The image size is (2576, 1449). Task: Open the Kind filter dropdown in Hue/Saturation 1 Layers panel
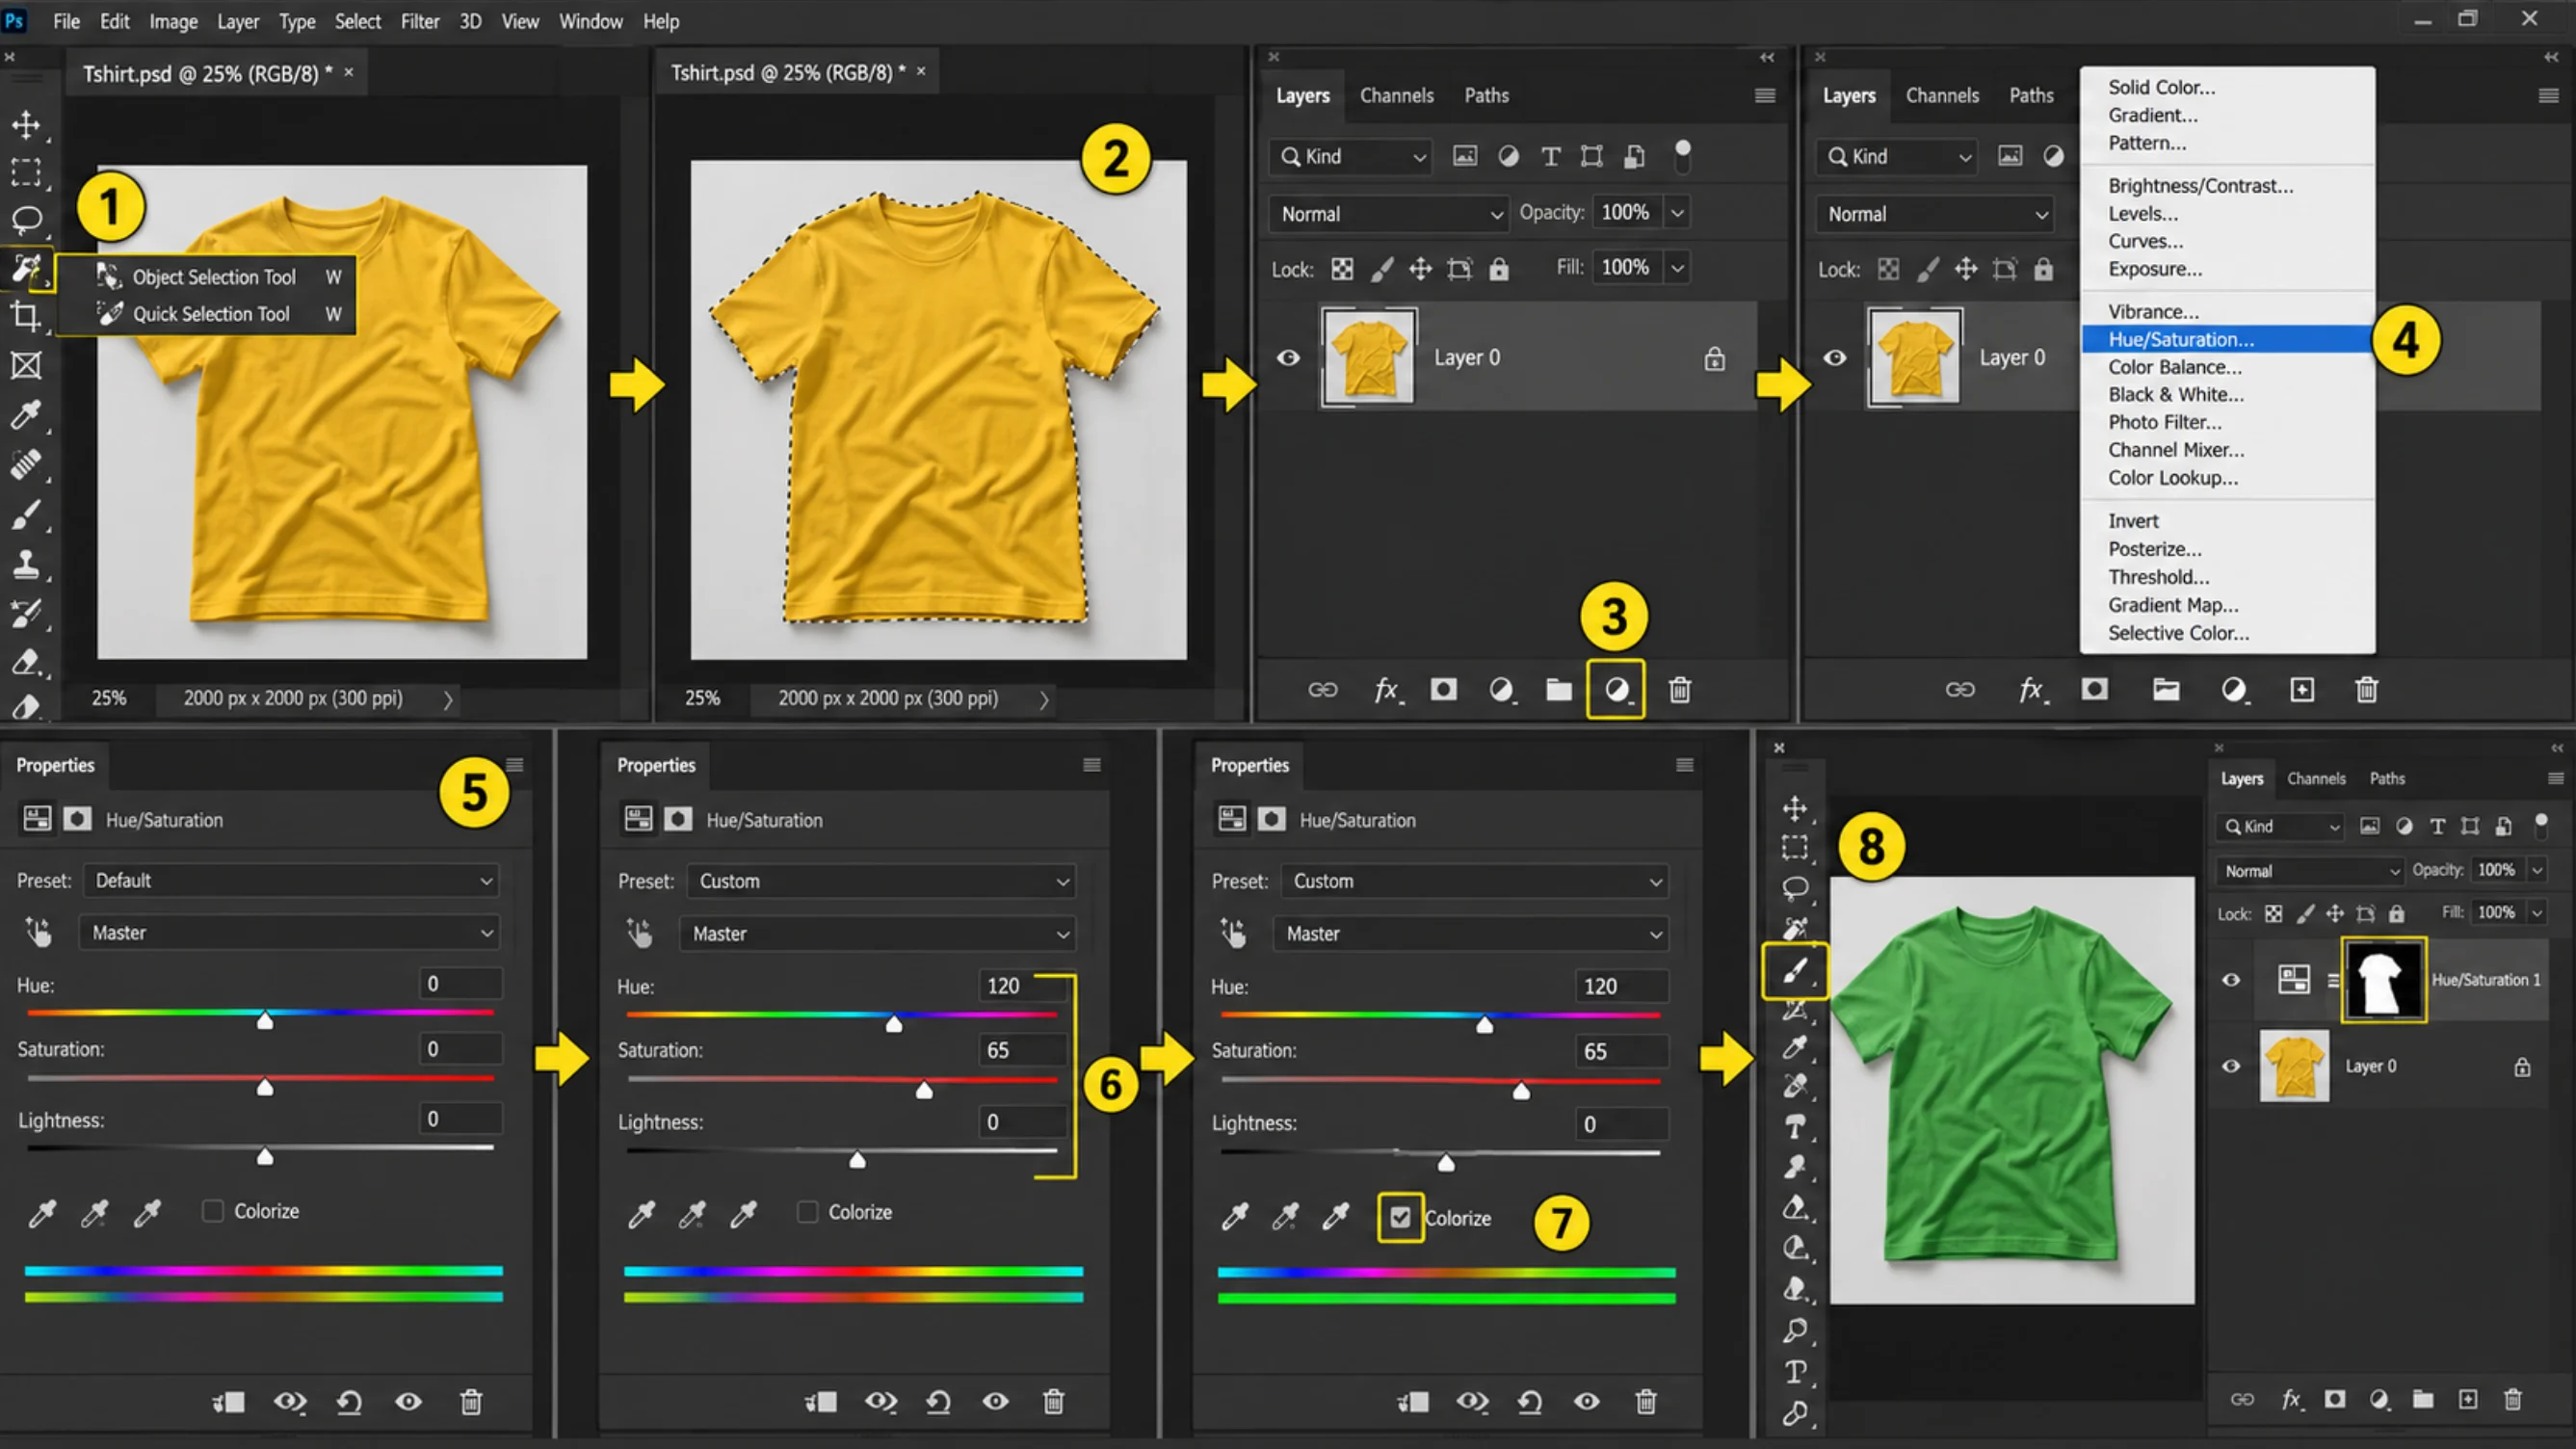[x=2280, y=826]
